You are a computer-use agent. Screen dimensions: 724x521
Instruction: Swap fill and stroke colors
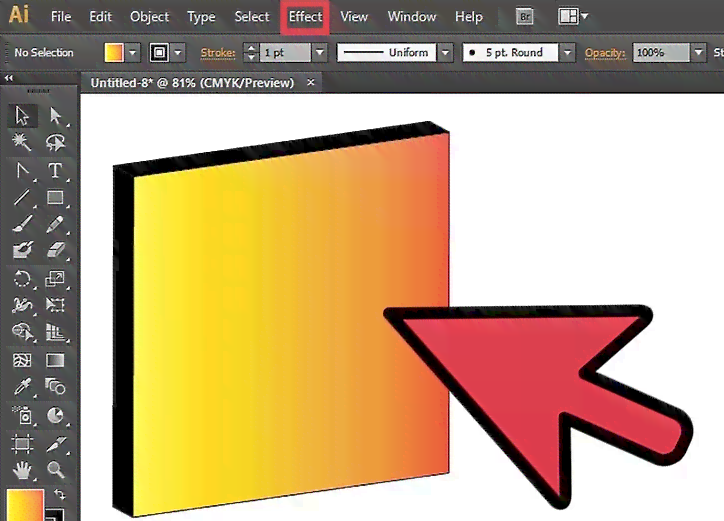pos(60,495)
